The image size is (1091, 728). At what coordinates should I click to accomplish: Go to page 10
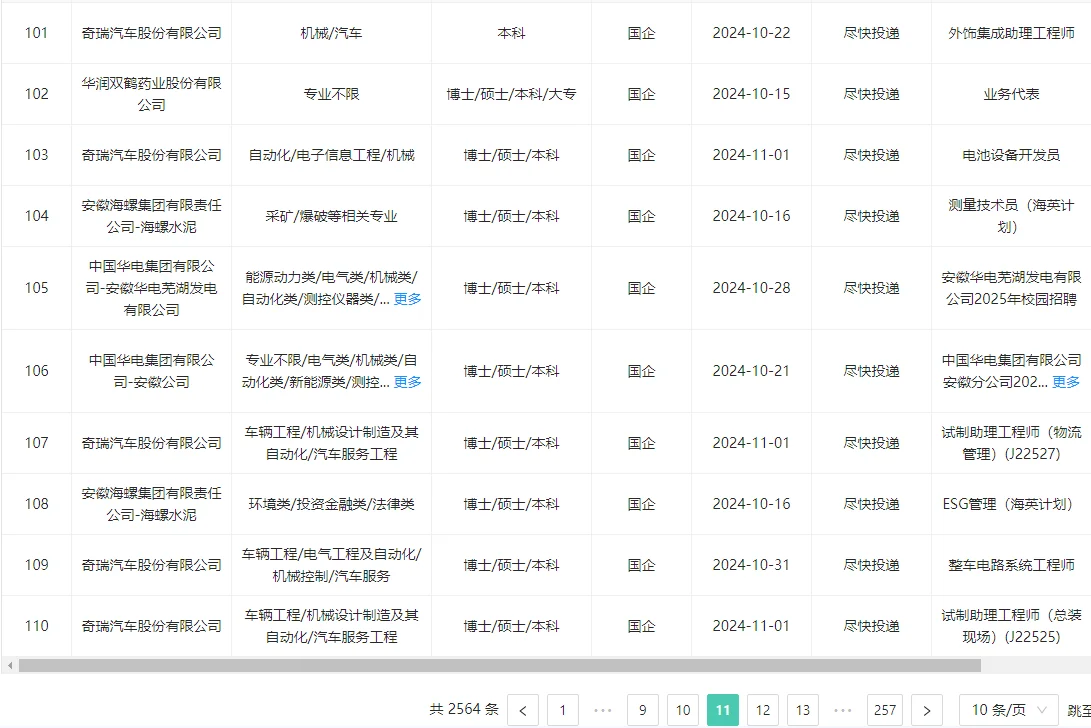pyautogui.click(x=683, y=710)
